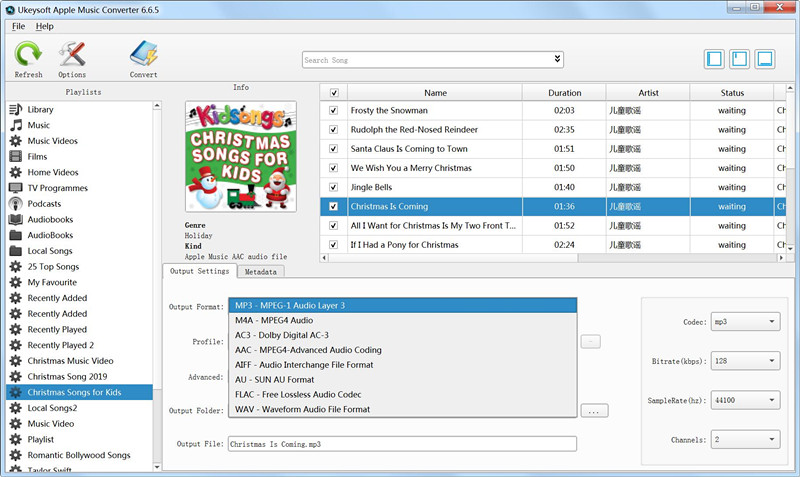Viewport: 800px width, 477px height.
Task: Open the Options tools icon
Action: [72, 54]
